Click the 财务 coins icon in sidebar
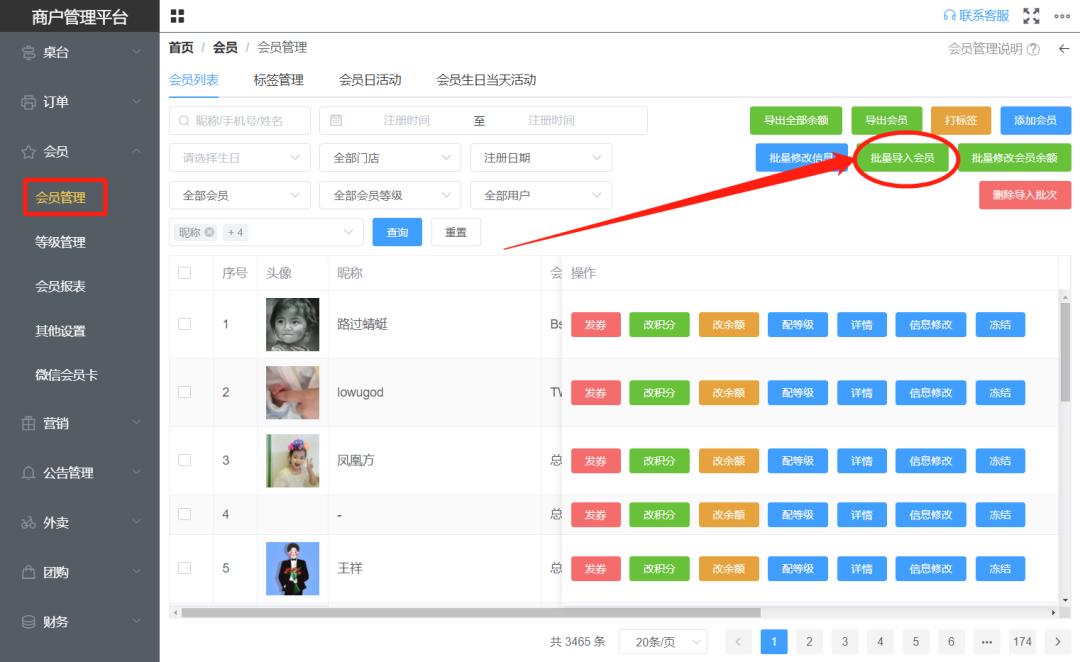The width and height of the screenshot is (1080, 662). 28,622
